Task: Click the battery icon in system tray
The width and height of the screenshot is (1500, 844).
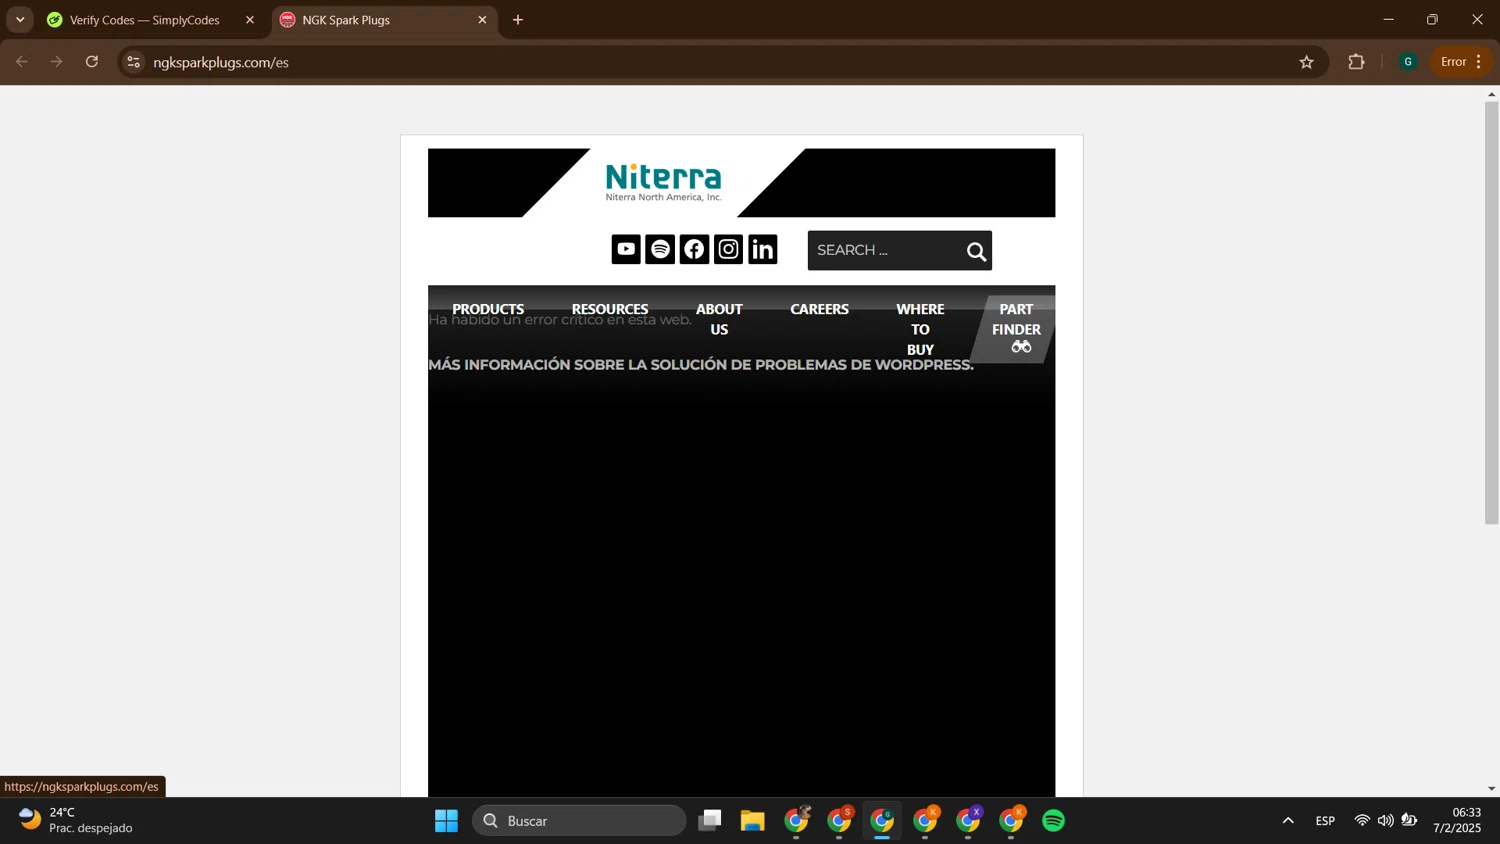Action: pos(1409,821)
